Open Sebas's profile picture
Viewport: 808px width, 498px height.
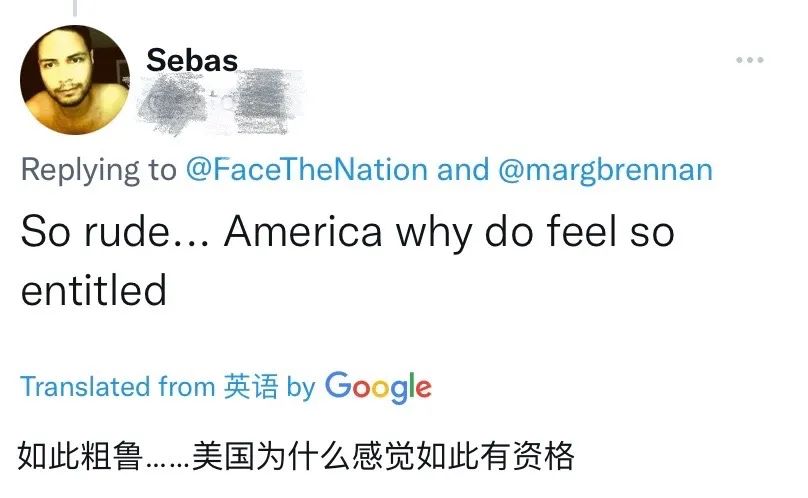75,80
